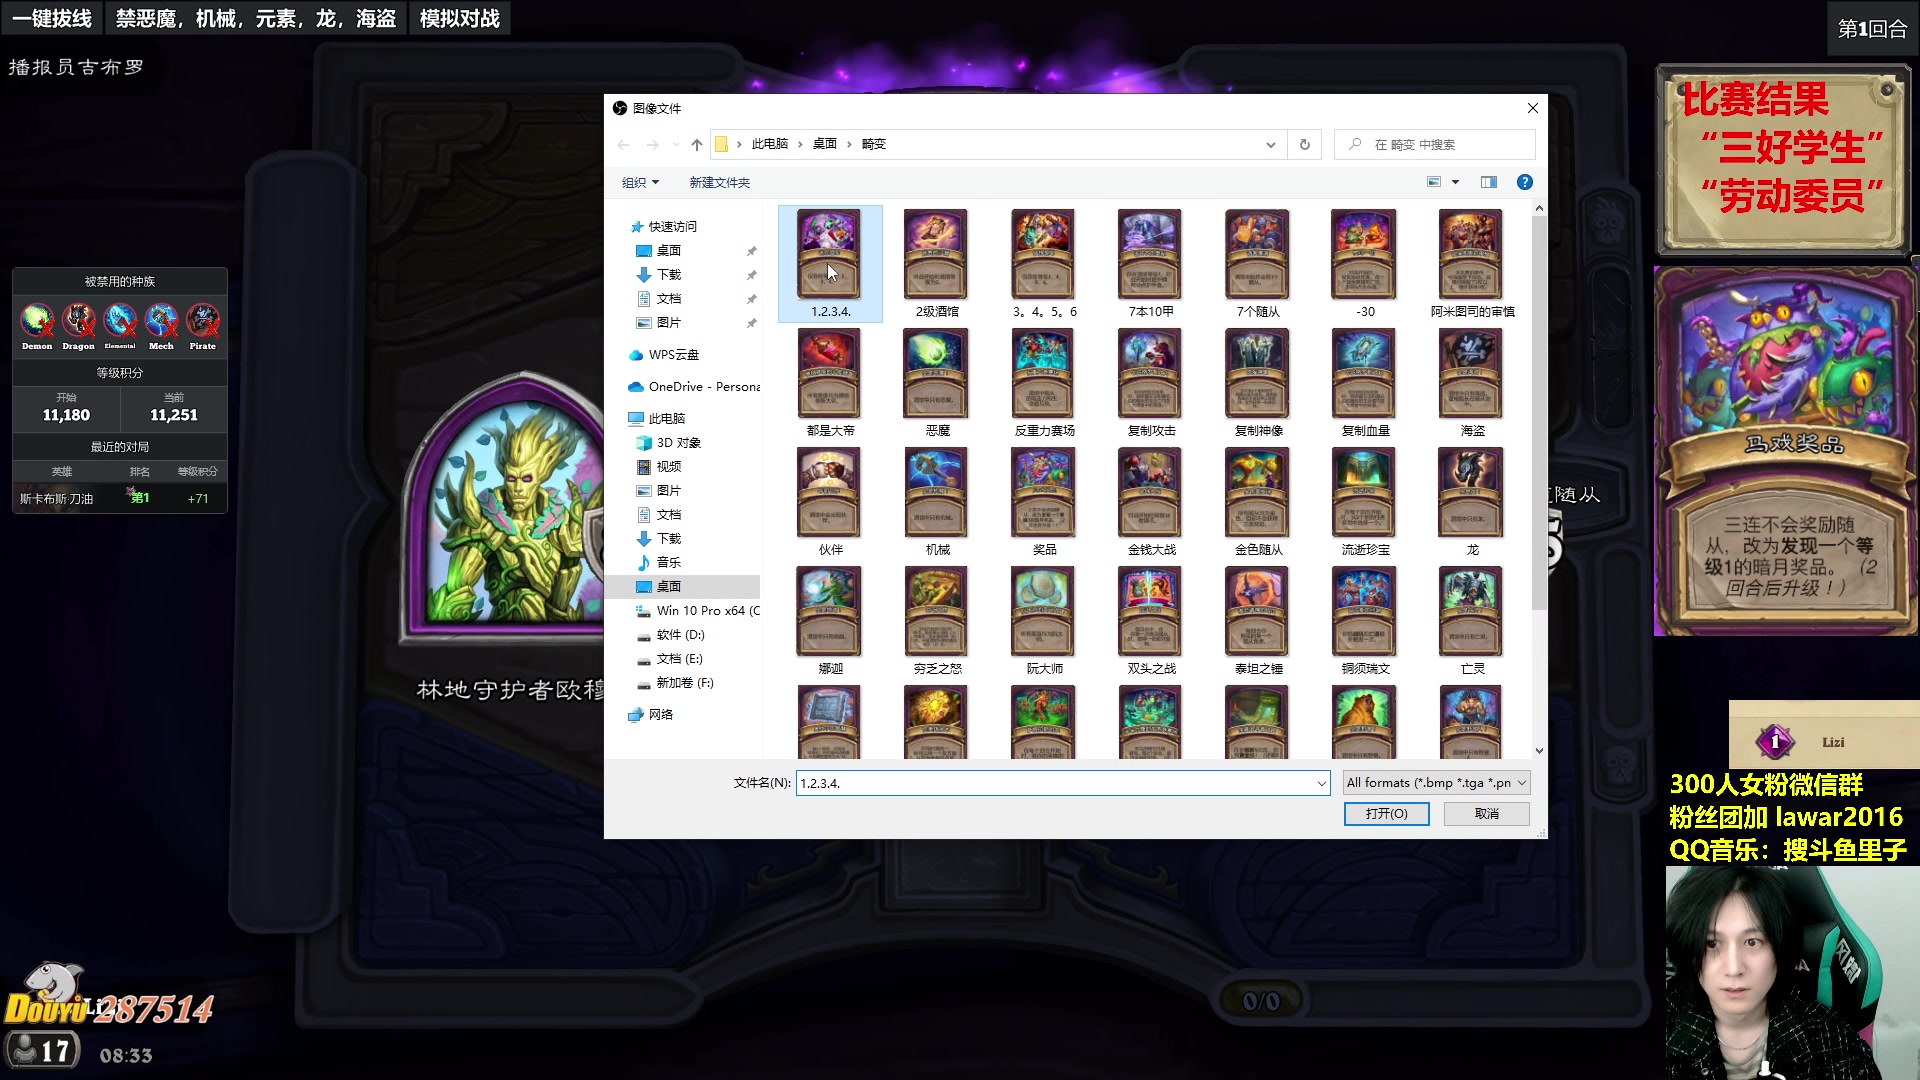This screenshot has width=1920, height=1080.
Task: Expand the view options dropdown arrow
Action: (1455, 182)
